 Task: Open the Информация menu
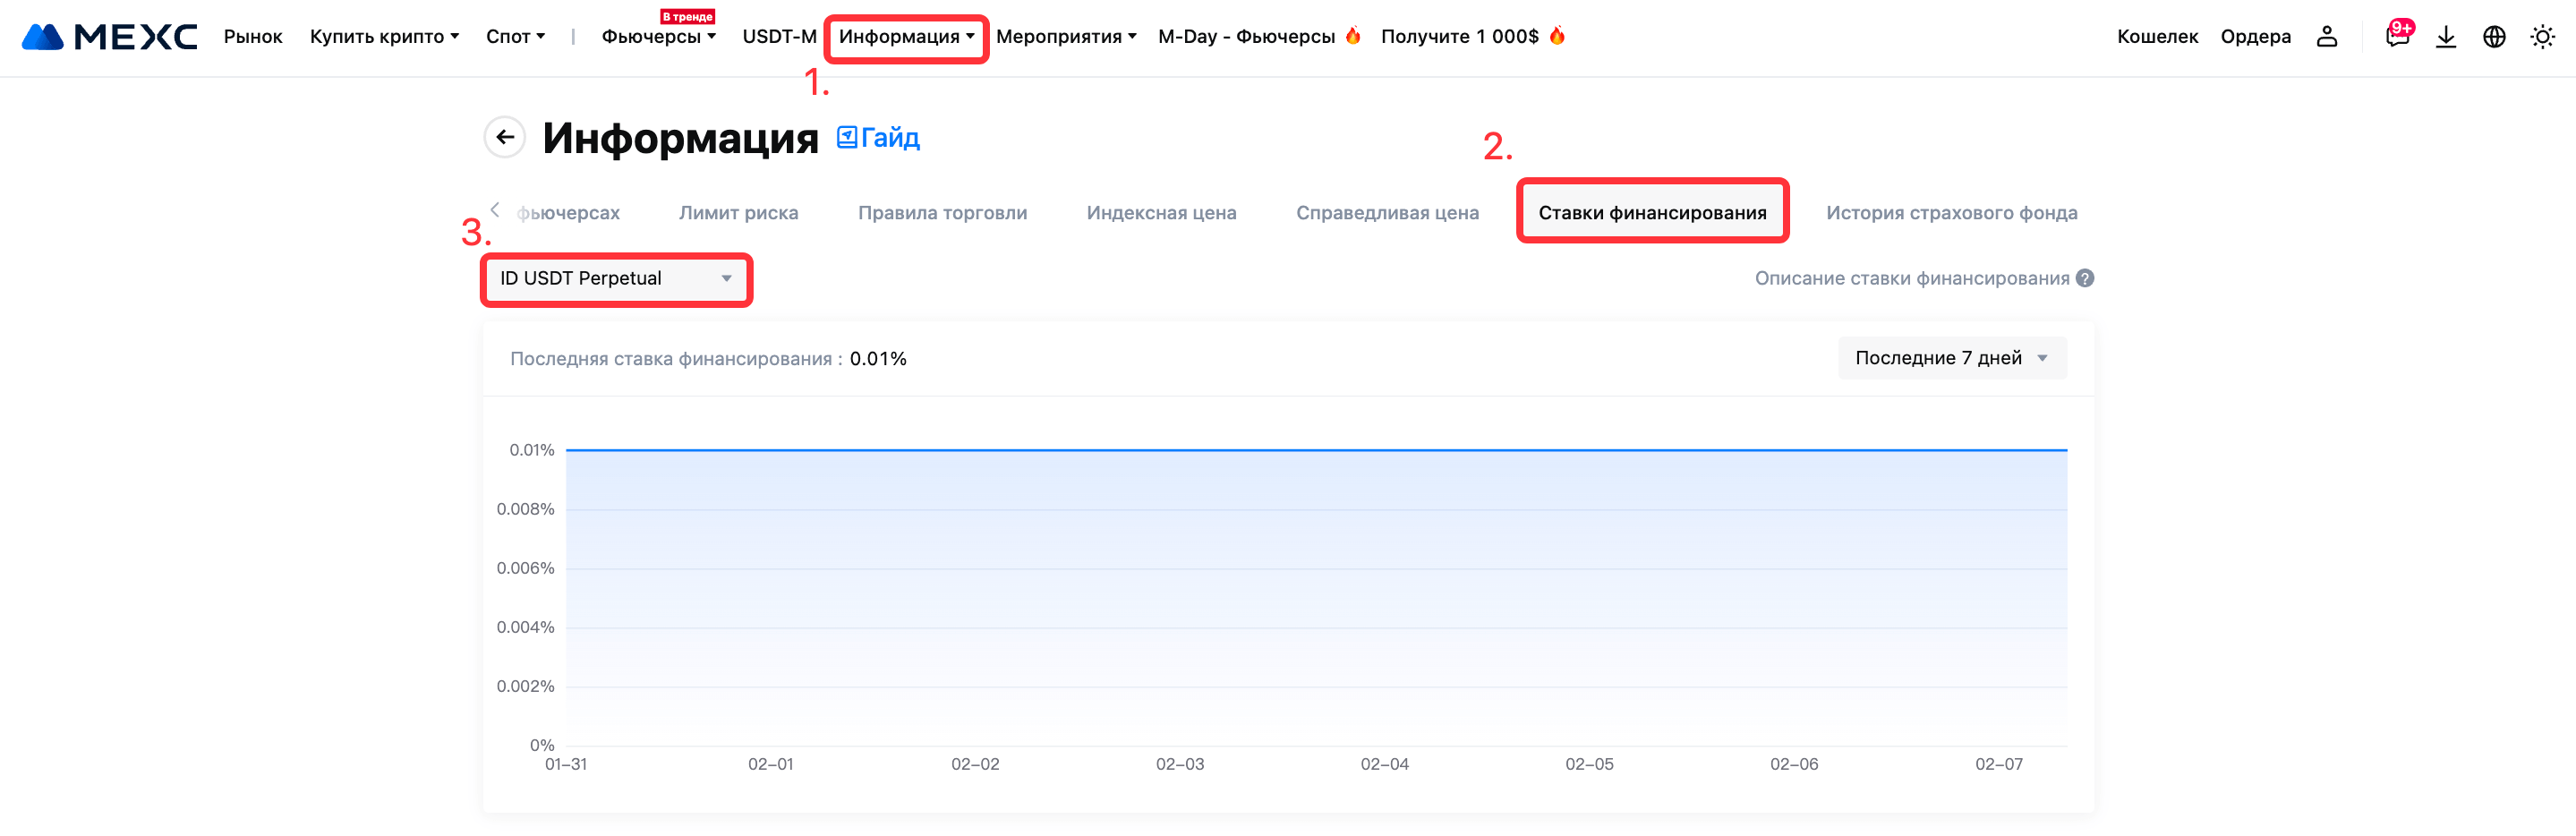pos(905,37)
